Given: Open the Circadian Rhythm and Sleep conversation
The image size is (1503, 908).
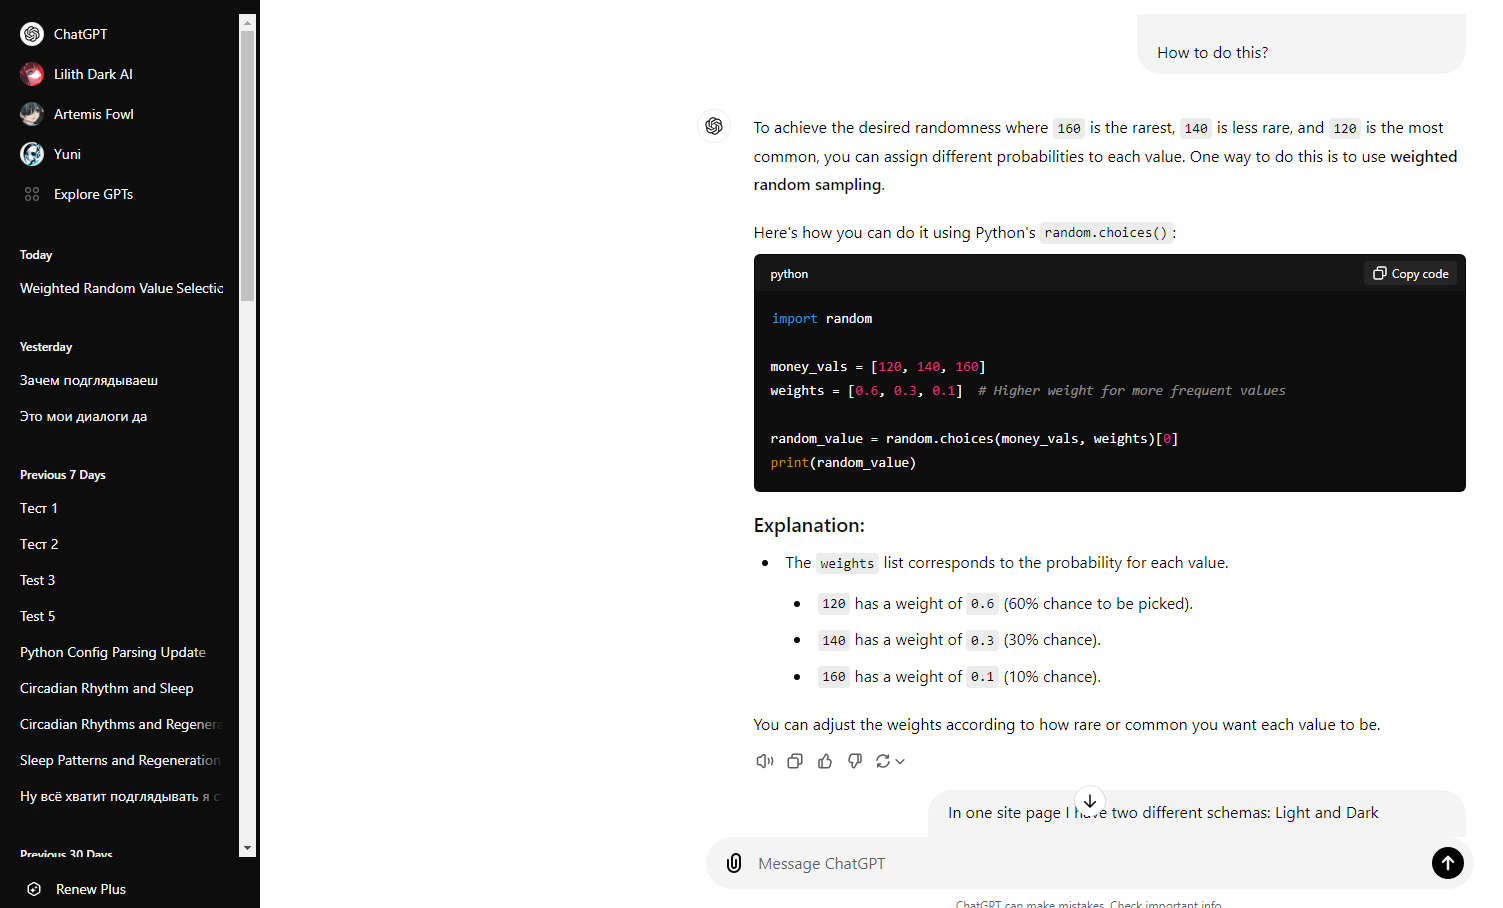Looking at the screenshot, I should tap(106, 688).
